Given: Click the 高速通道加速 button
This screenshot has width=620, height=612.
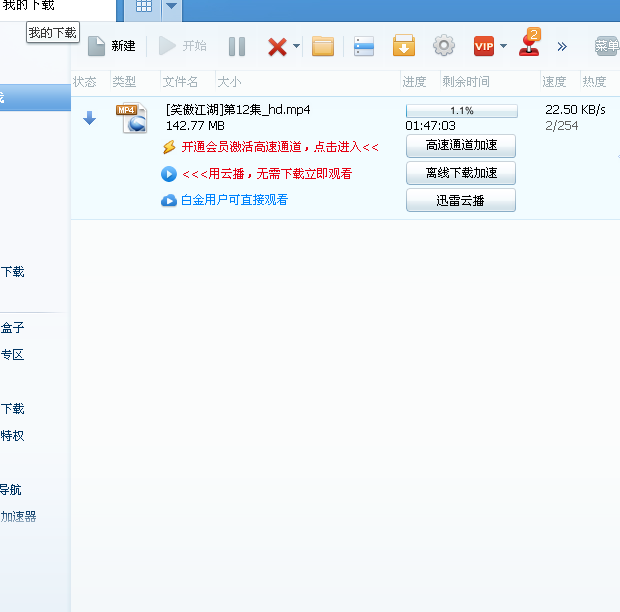Looking at the screenshot, I should coord(461,146).
